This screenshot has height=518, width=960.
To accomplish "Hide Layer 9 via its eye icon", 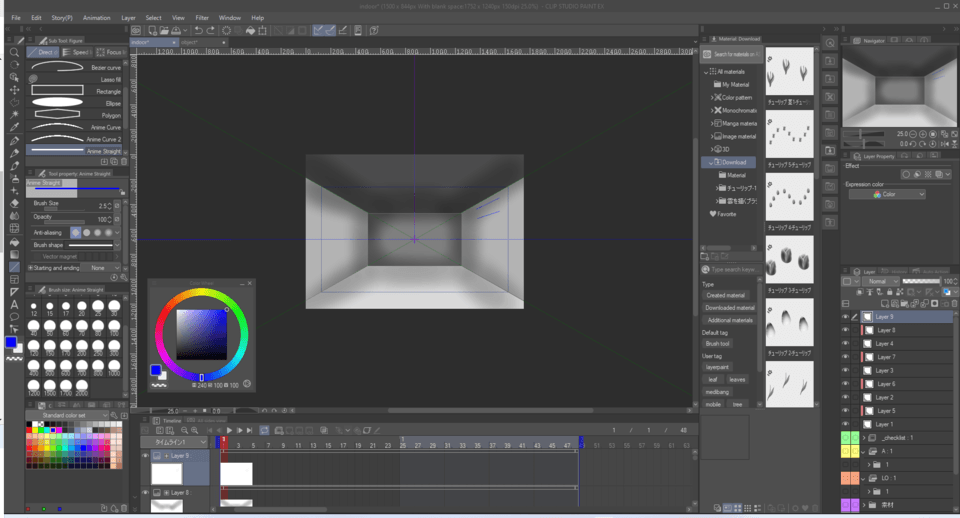I will (x=846, y=317).
